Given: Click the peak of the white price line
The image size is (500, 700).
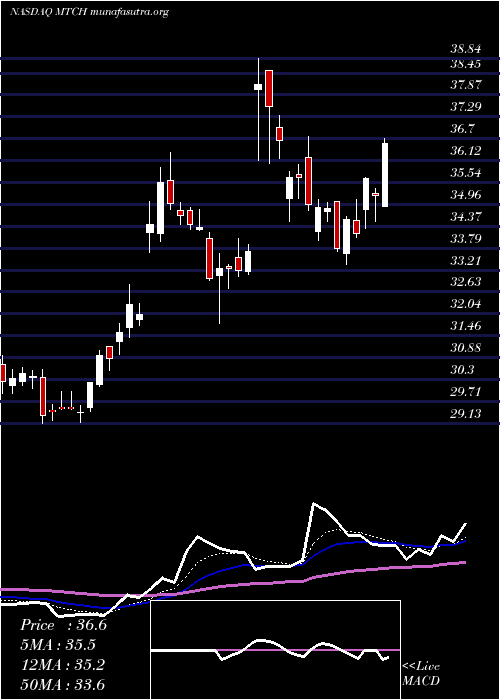Looking at the screenshot, I should [x=314, y=504].
